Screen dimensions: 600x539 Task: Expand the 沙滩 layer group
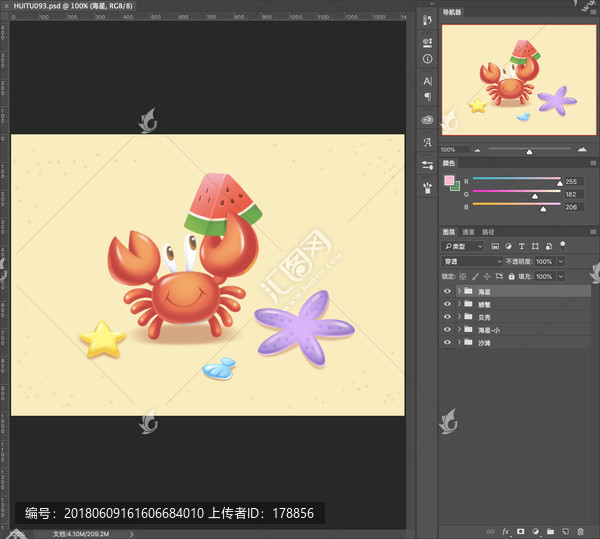pyautogui.click(x=459, y=342)
